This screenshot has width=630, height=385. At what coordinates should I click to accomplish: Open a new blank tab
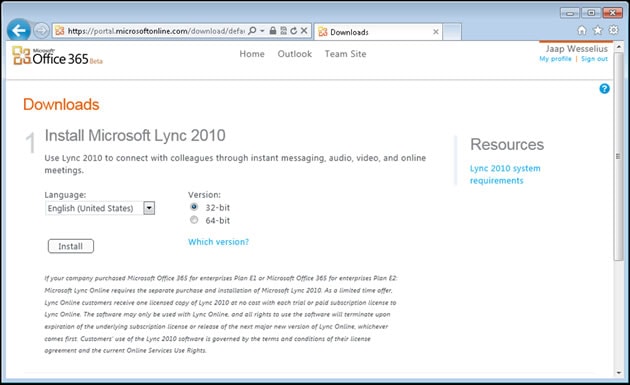coord(452,32)
